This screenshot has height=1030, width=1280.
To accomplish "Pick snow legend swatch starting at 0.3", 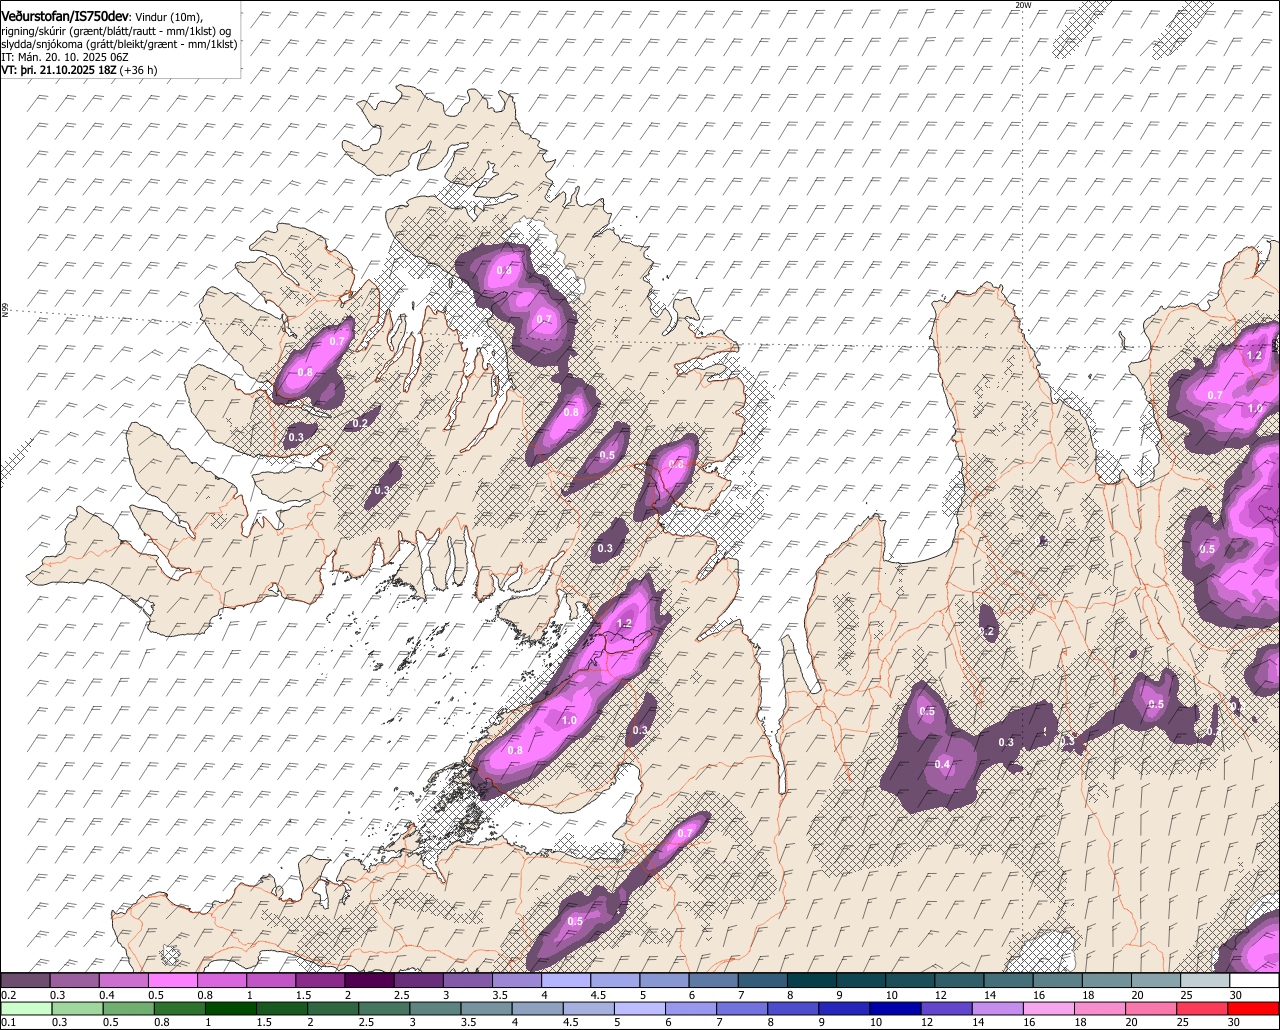I will coord(74,981).
